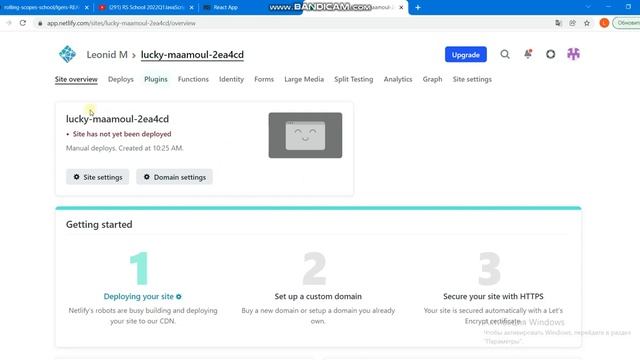Click the browser address bar URL
The width and height of the screenshot is (640, 360).
pyautogui.click(x=121, y=23)
